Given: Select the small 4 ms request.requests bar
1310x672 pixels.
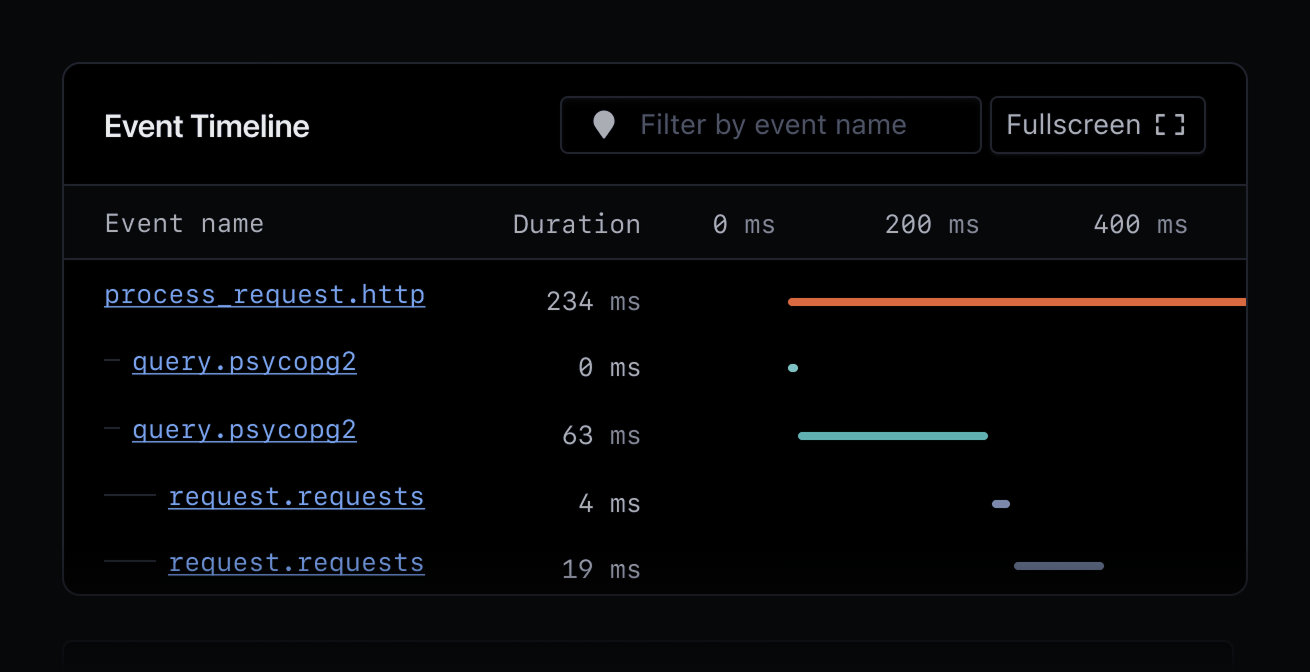Looking at the screenshot, I should click(x=1001, y=504).
